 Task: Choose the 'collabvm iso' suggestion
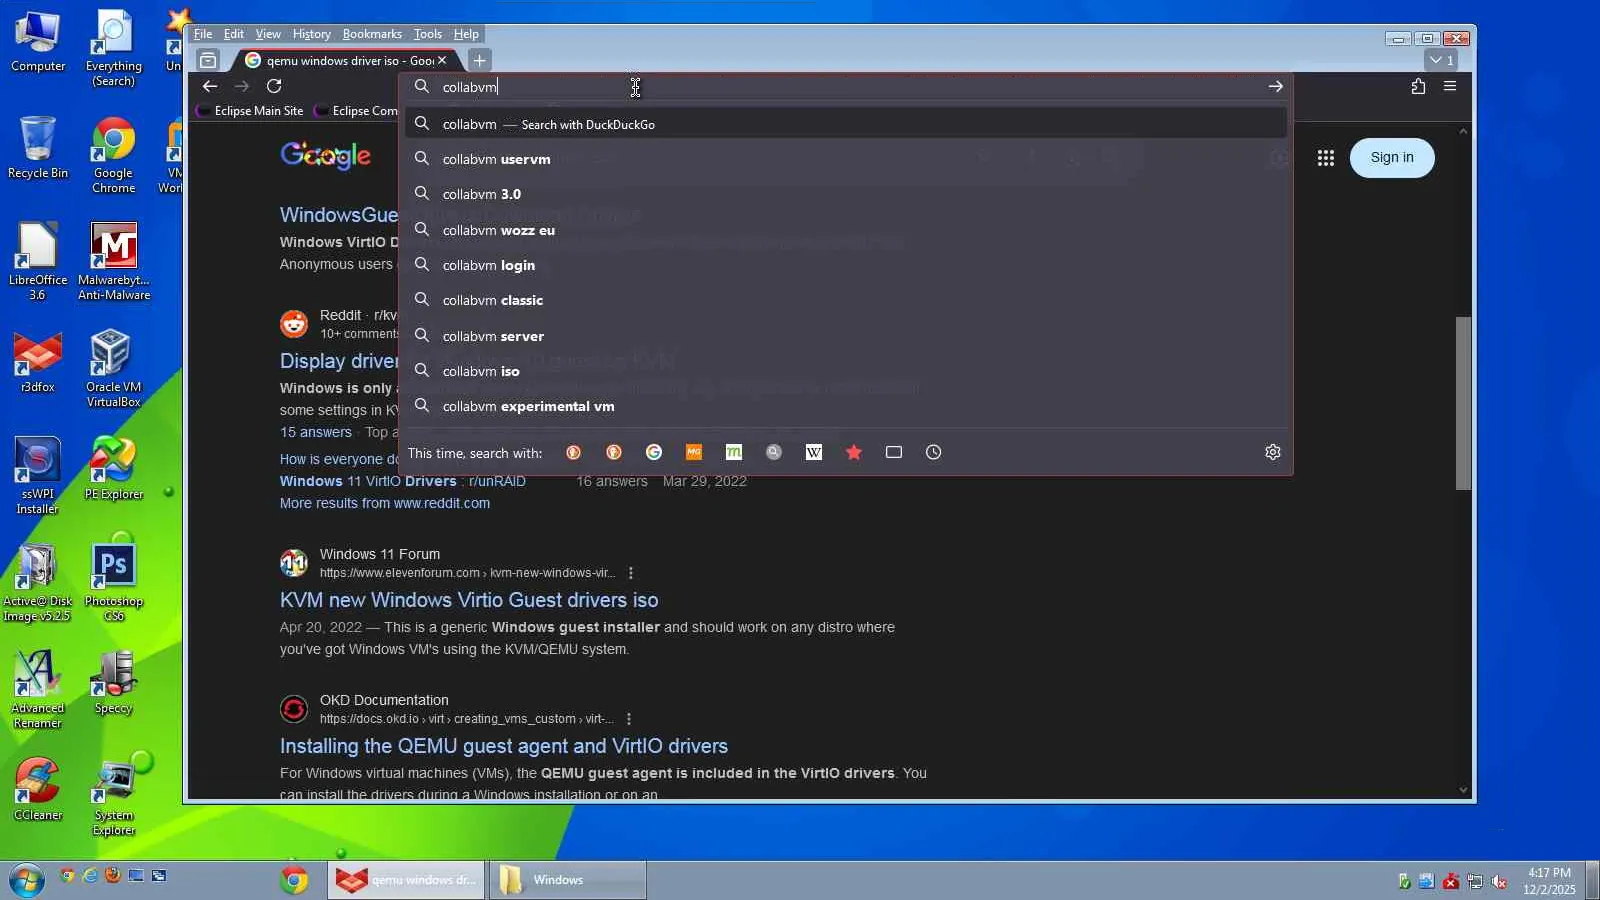coord(846,371)
